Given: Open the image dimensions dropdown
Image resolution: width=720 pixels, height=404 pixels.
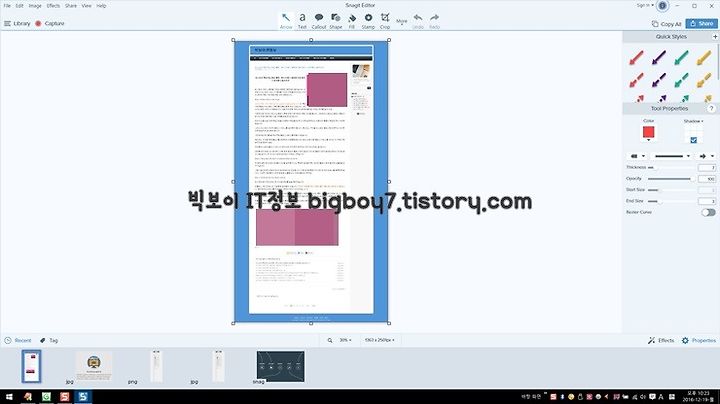Looking at the screenshot, I should point(379,340).
